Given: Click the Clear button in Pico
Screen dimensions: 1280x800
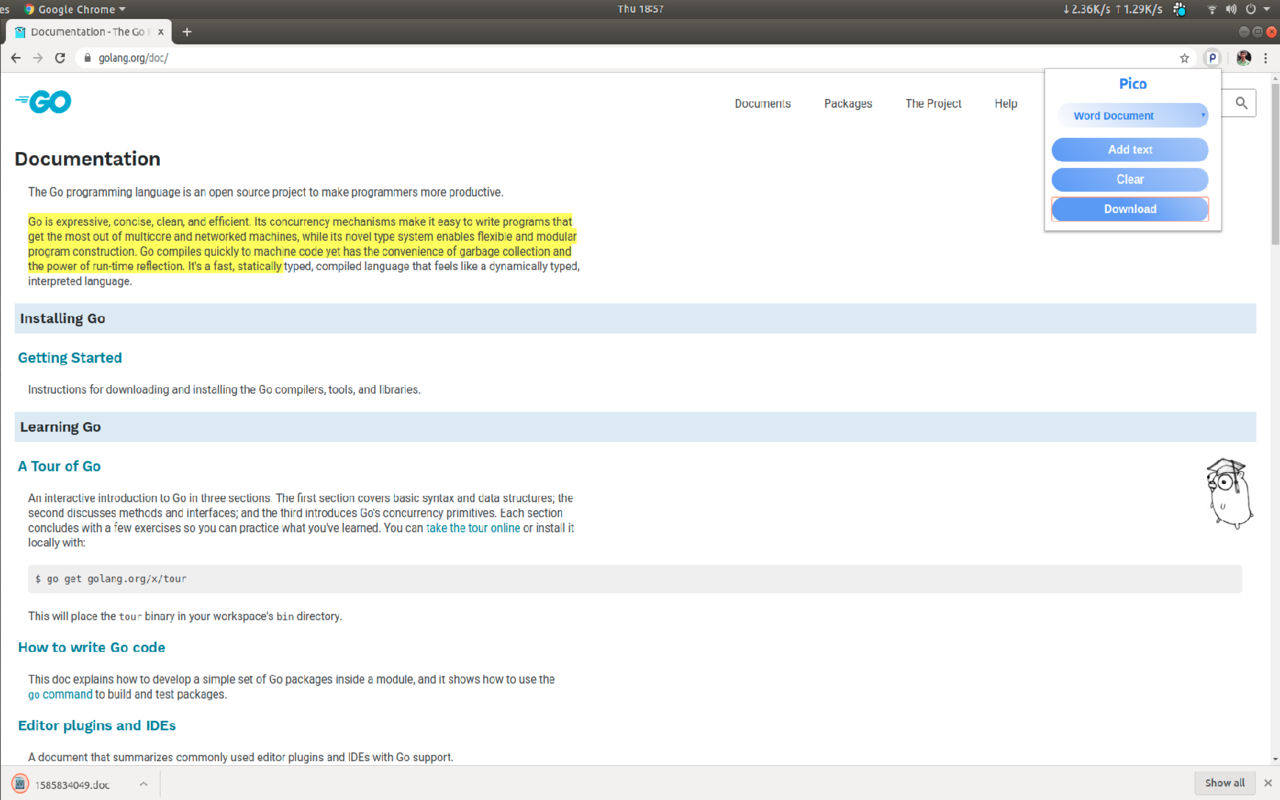Looking at the screenshot, I should tap(1130, 180).
